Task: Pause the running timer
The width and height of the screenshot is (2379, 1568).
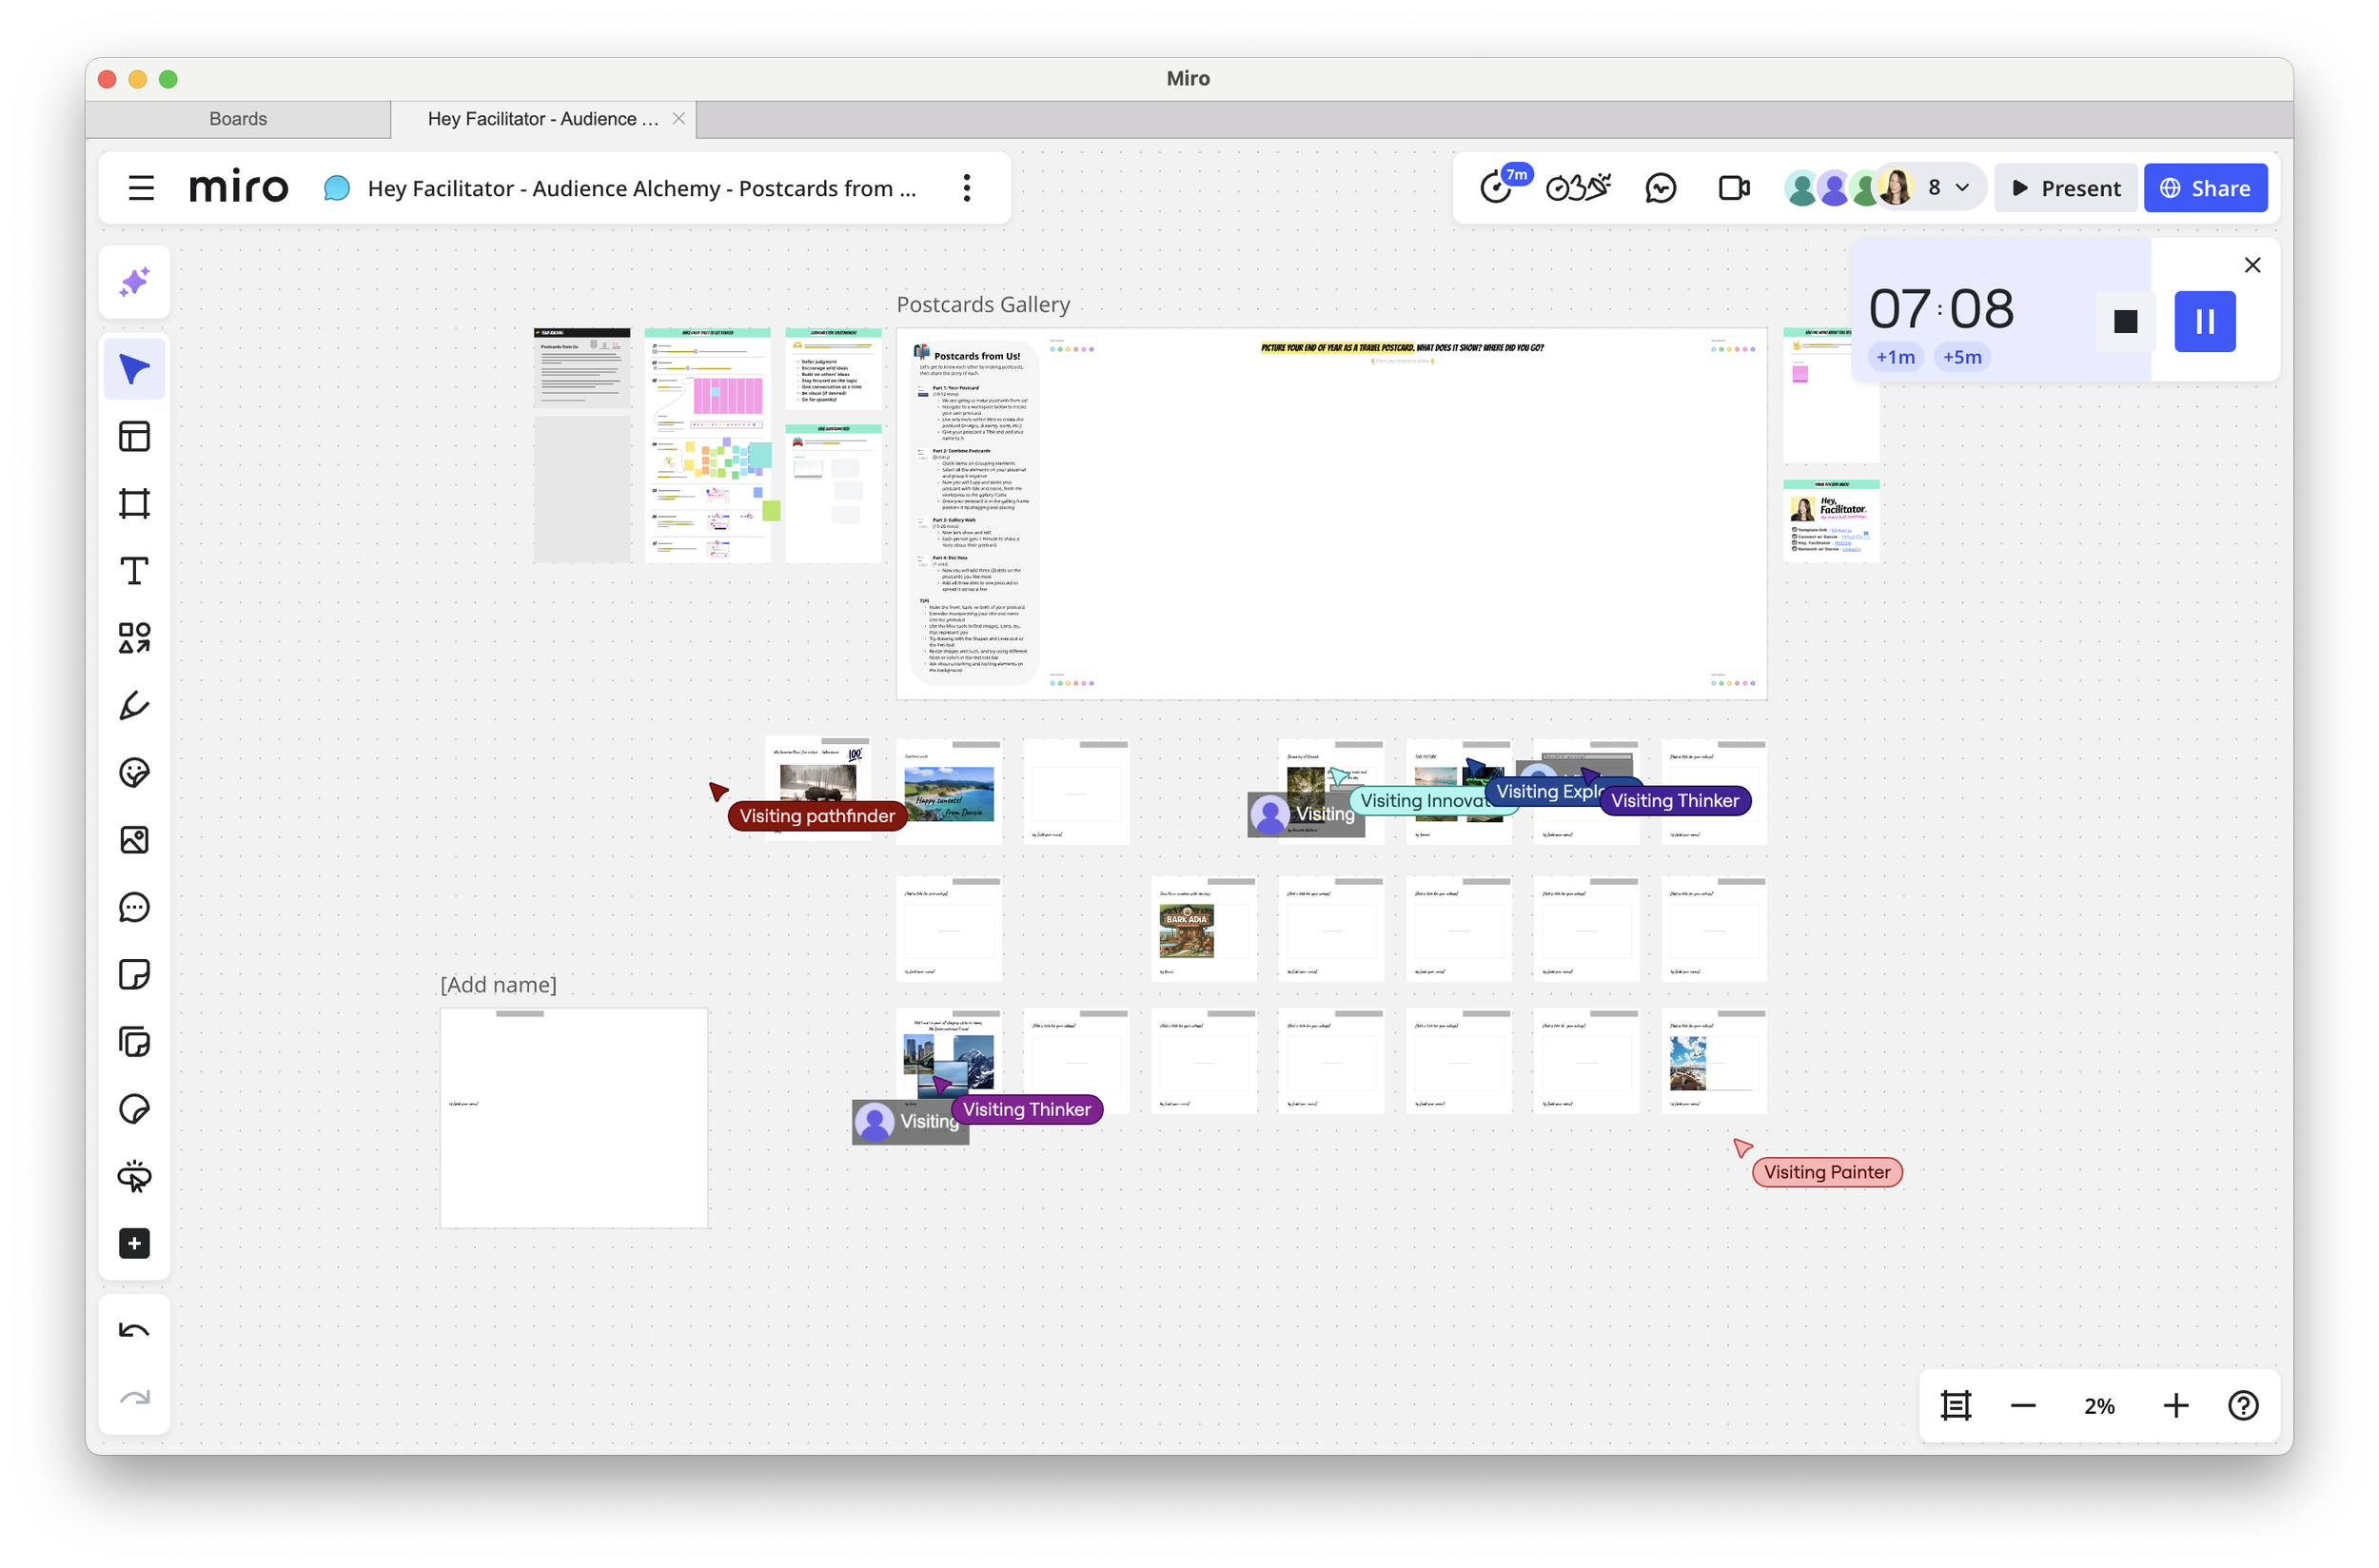Action: coord(2204,321)
